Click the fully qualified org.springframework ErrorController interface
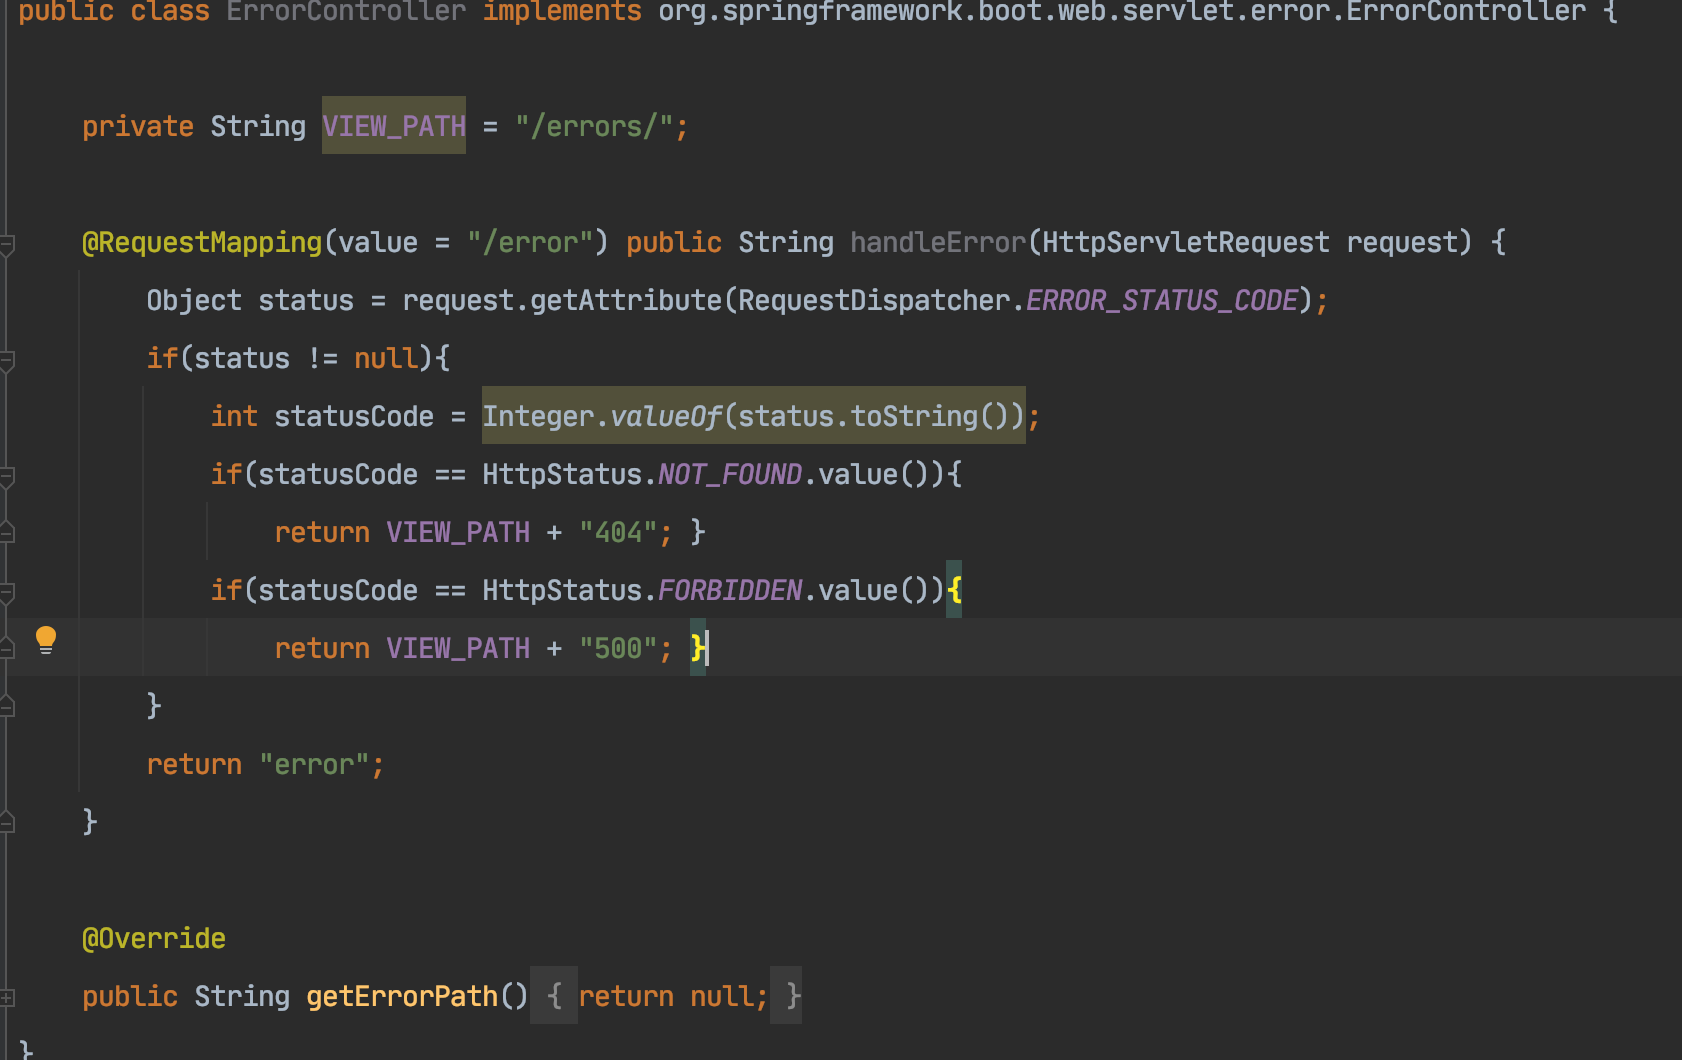This screenshot has width=1682, height=1060. (1122, 11)
